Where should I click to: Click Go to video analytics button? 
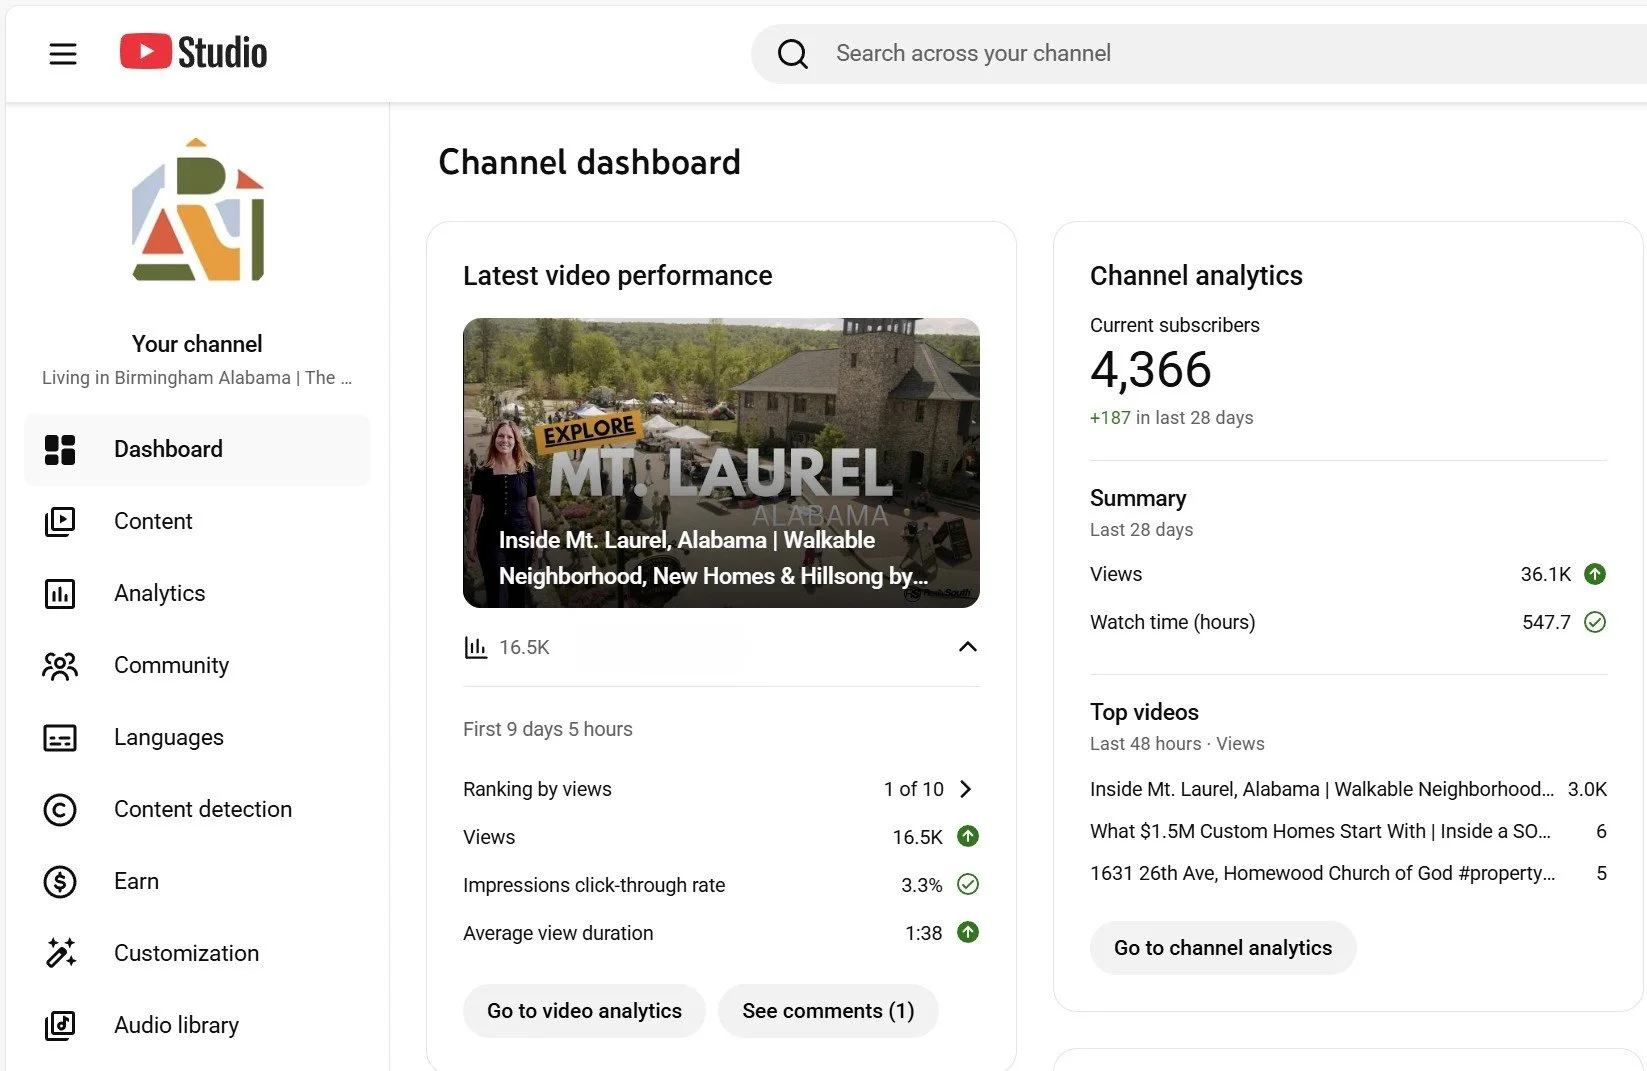tap(584, 1011)
